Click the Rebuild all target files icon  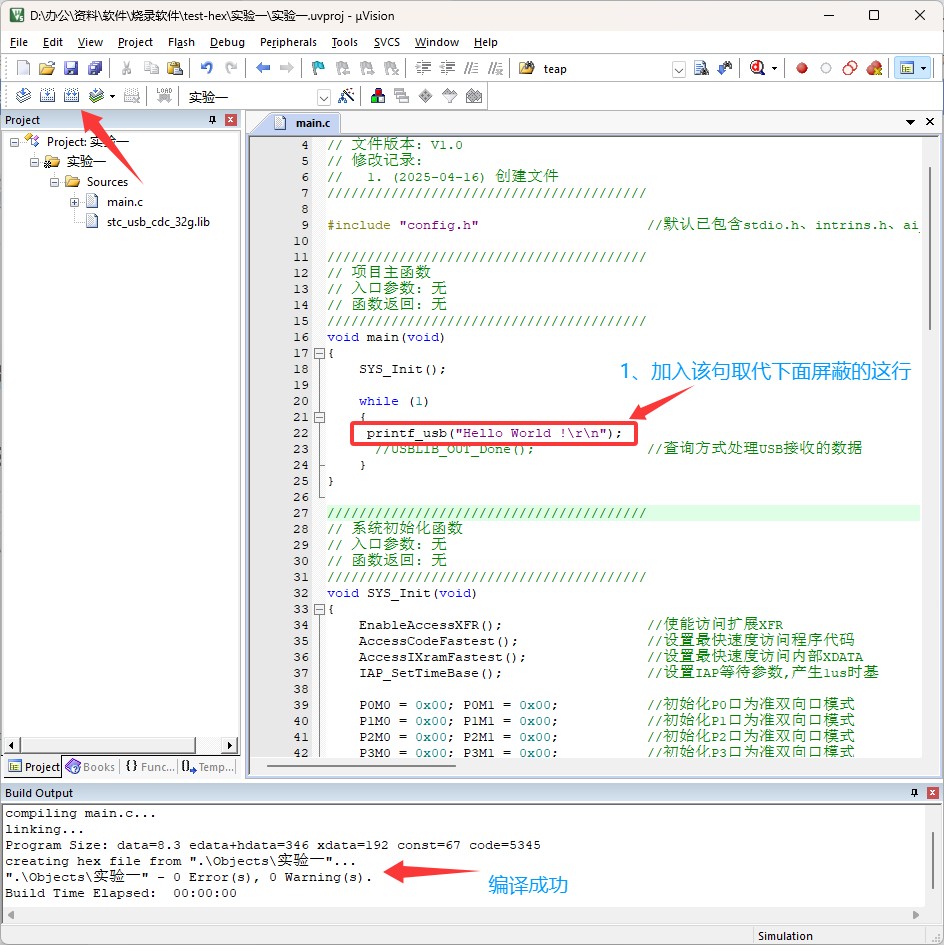(71, 96)
